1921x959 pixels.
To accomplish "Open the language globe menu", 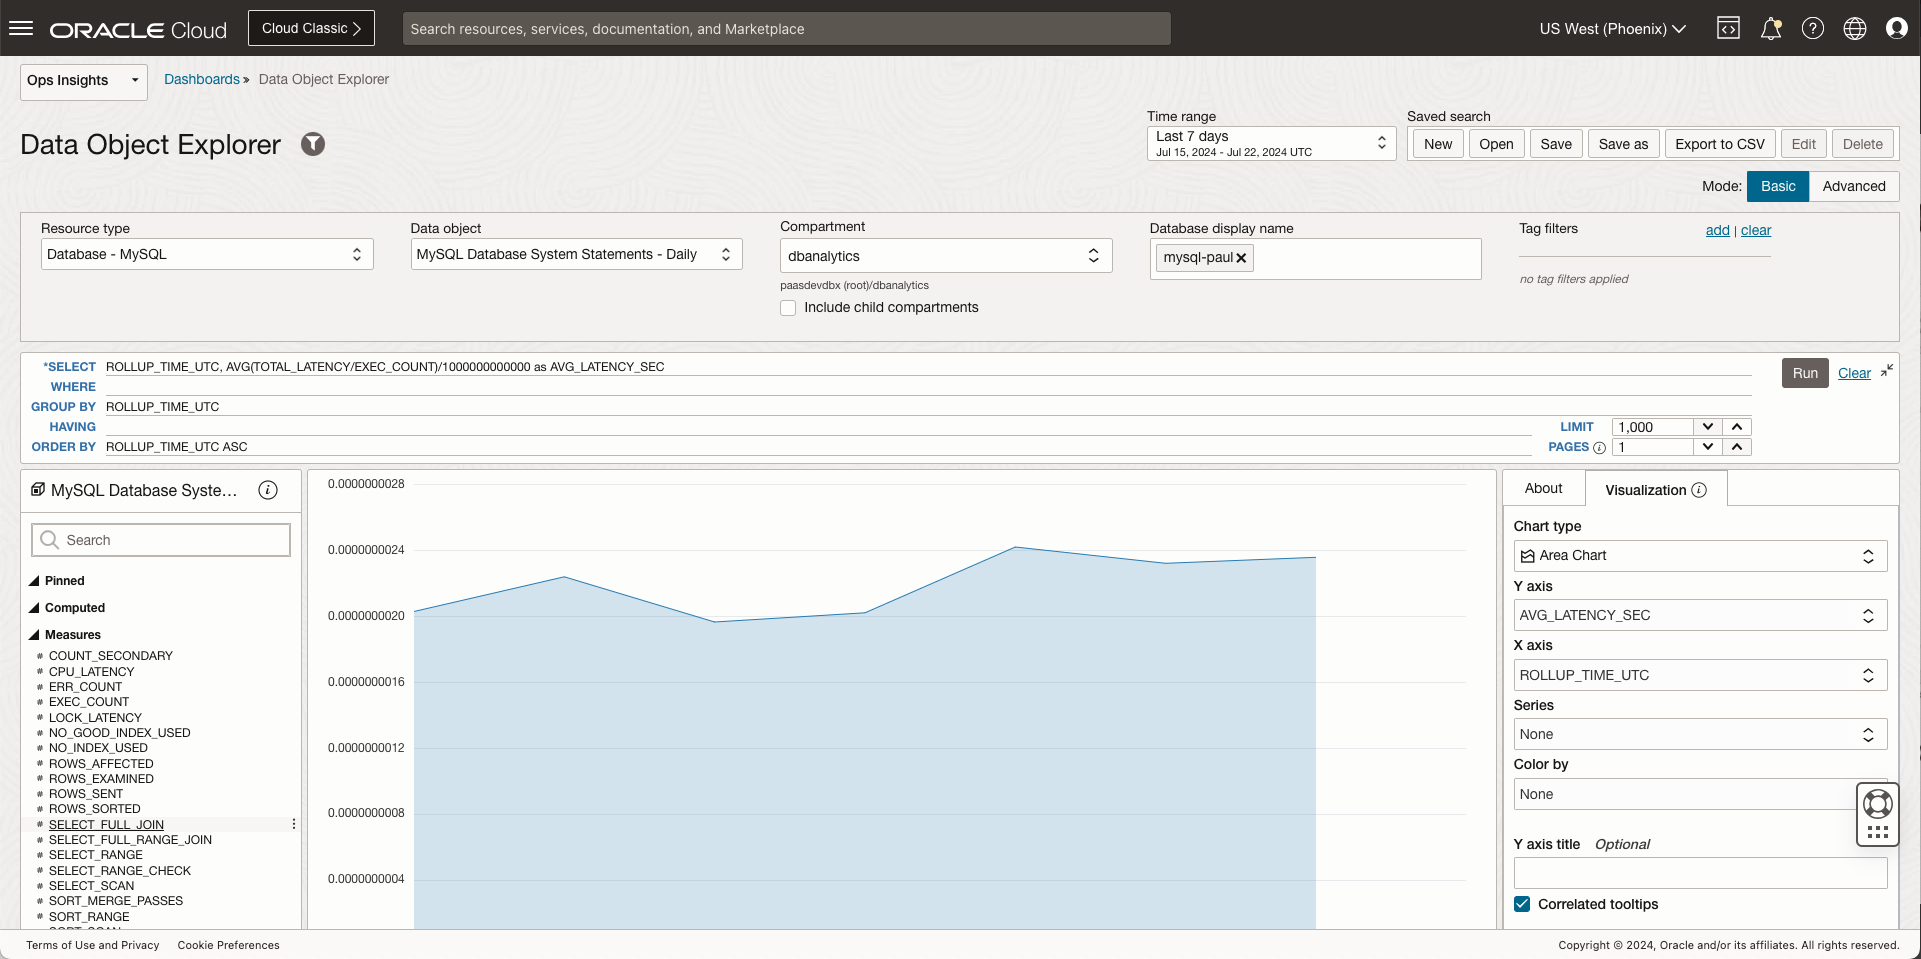I will coord(1854,29).
